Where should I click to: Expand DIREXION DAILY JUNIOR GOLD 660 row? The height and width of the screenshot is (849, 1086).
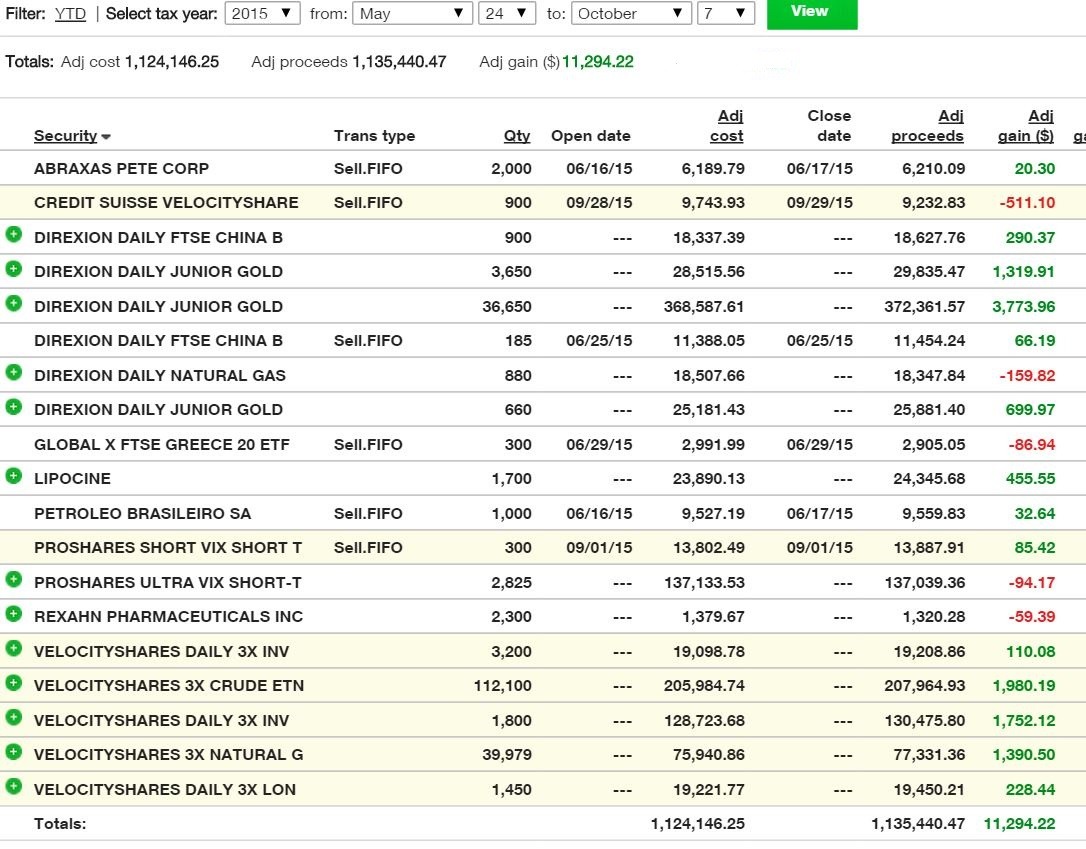coord(13,406)
